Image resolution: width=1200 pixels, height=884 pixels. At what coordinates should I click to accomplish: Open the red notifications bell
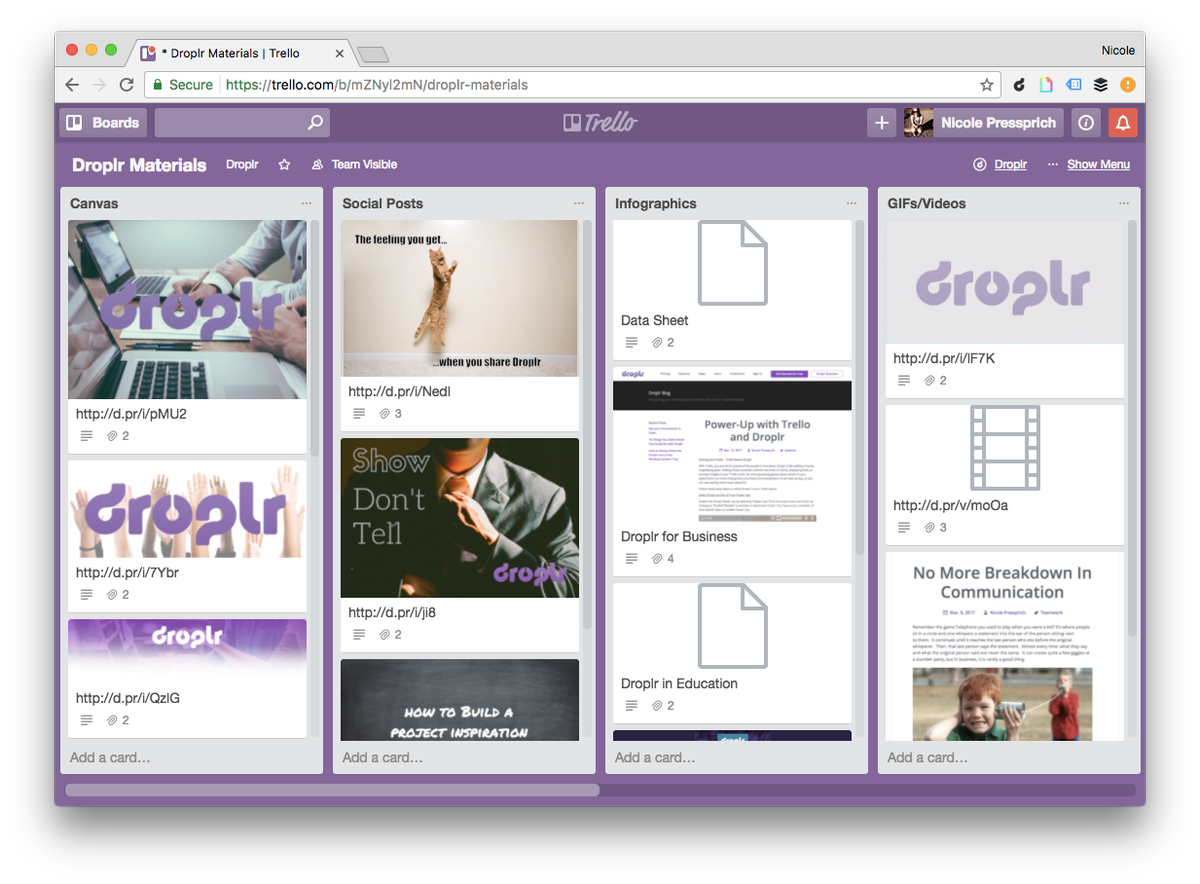click(1123, 123)
